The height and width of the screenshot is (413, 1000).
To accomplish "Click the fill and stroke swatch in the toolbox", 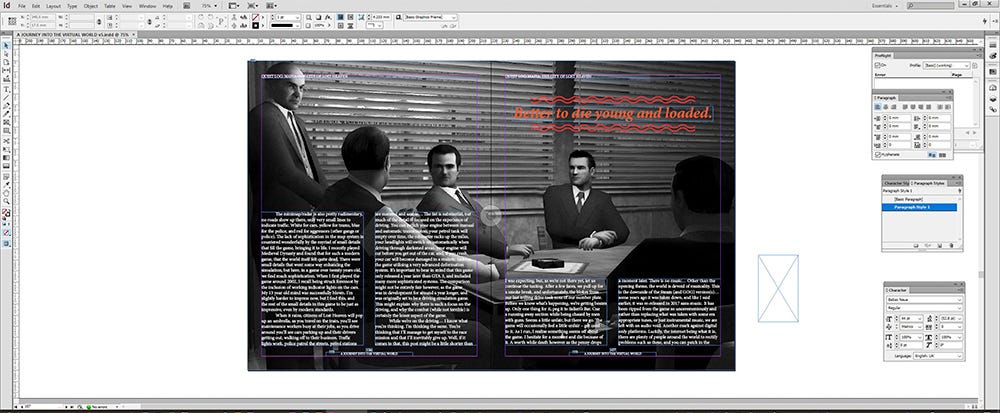I will point(6,213).
